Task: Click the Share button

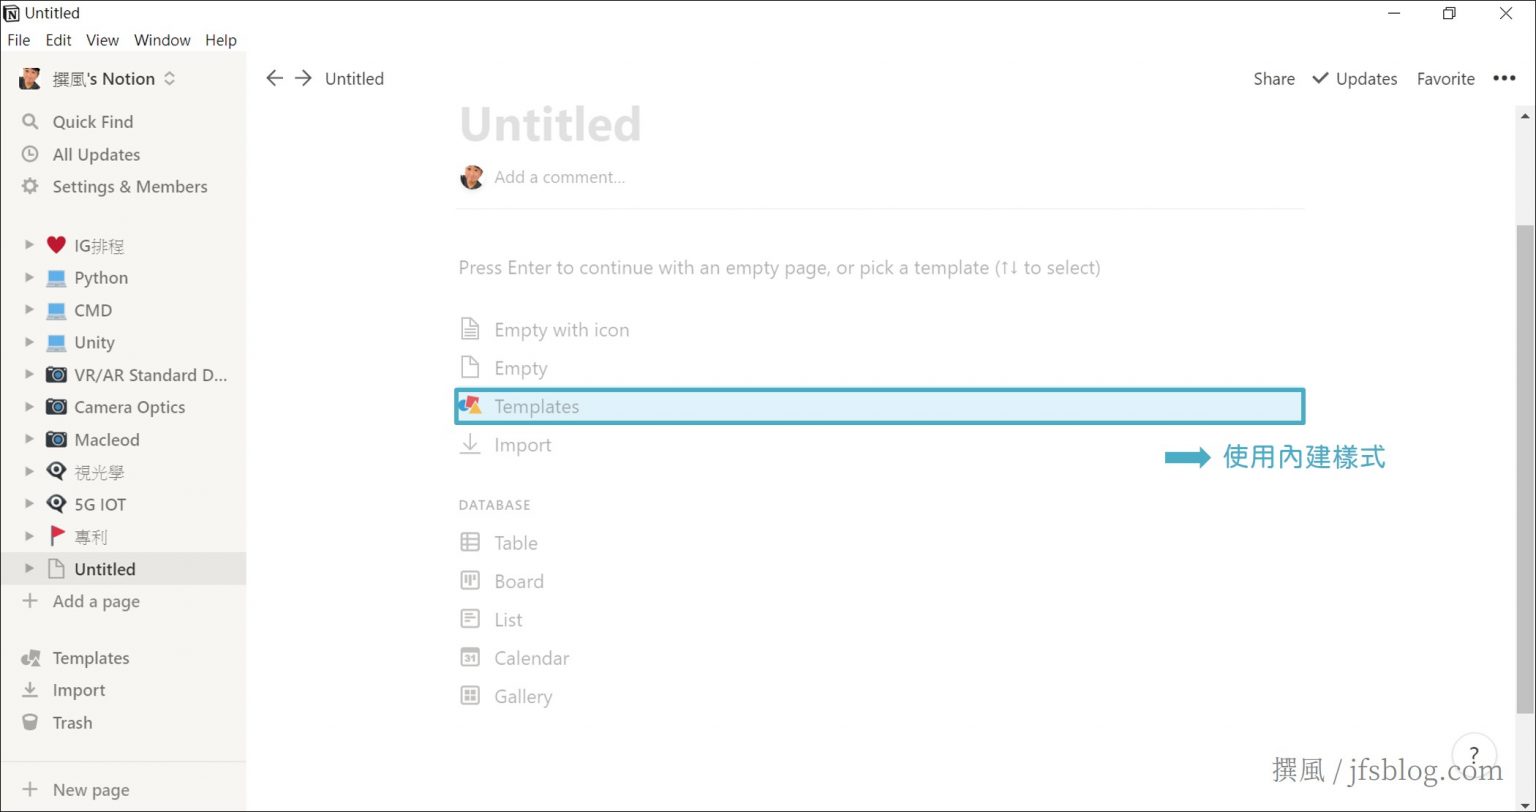Action: [1274, 78]
